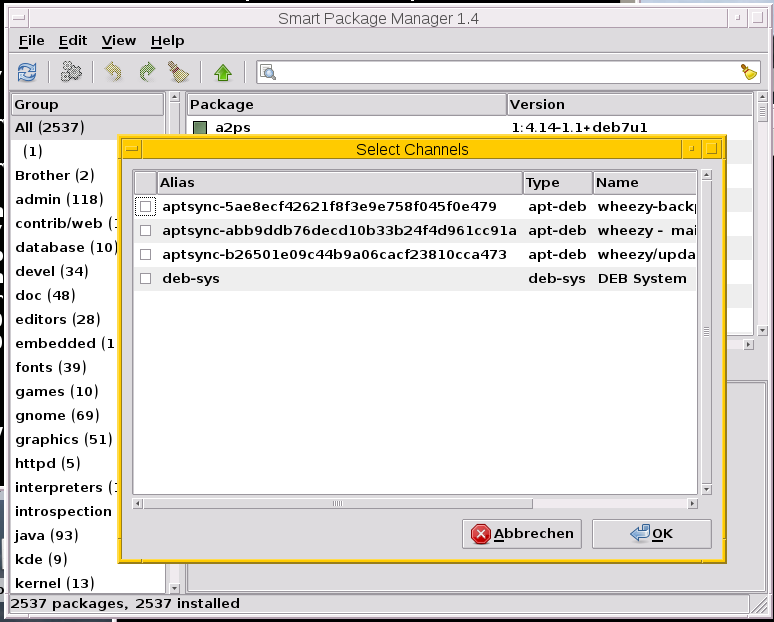Click the magnifier icon in search field

click(x=268, y=72)
